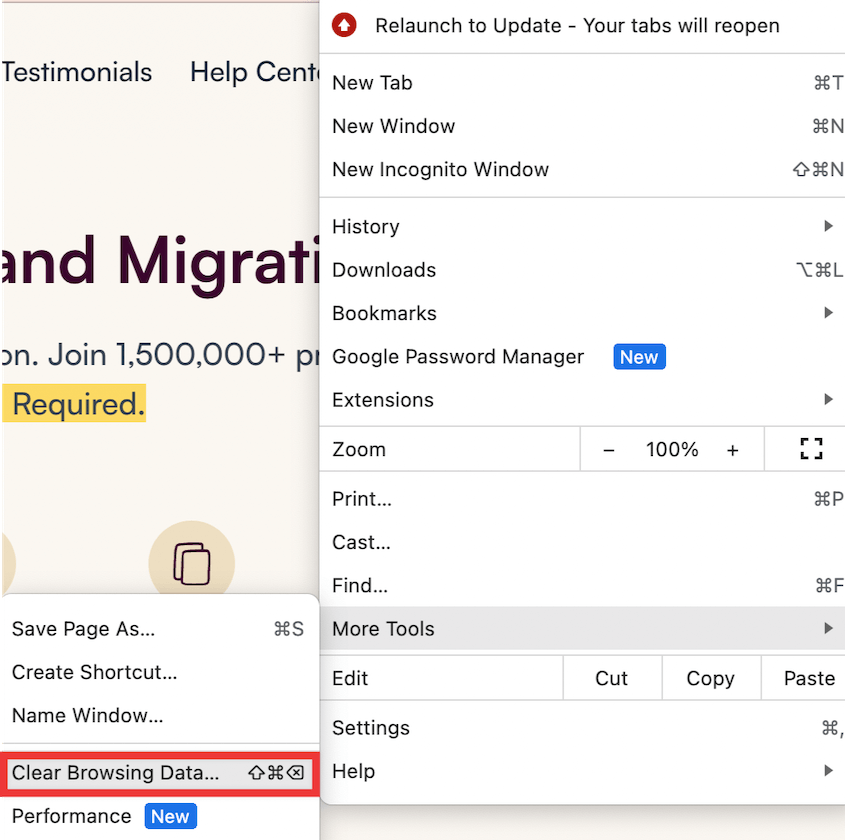Open Downloads from the menu
The image size is (845, 840).
[x=582, y=270]
